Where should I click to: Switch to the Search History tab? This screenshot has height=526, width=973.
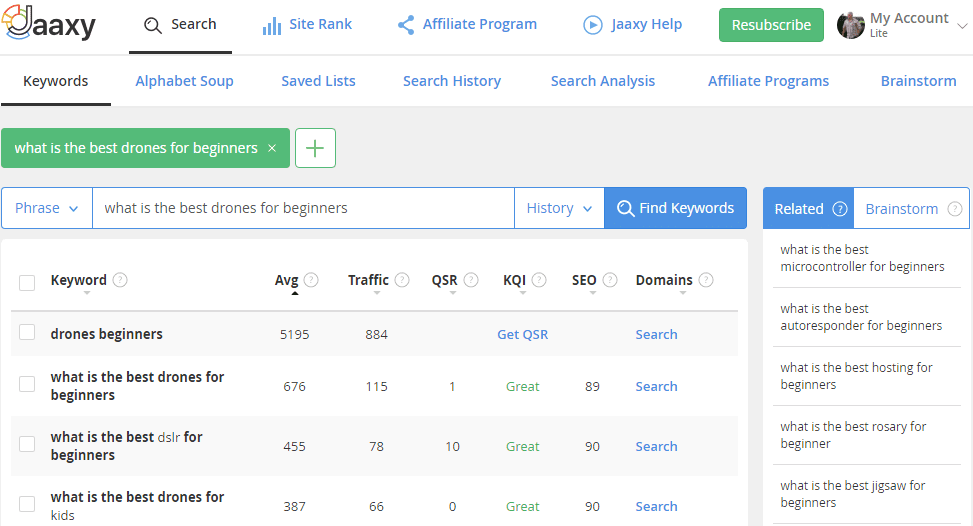click(452, 81)
